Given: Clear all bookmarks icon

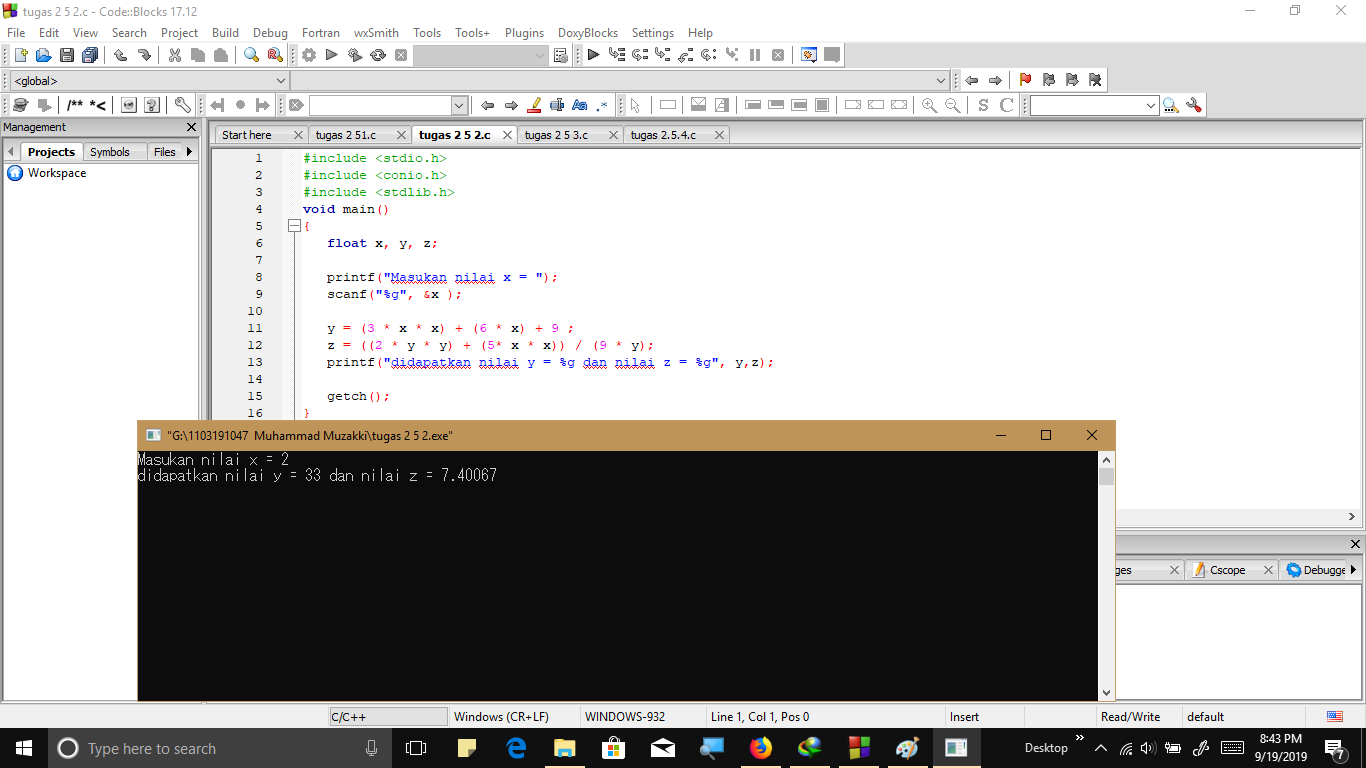Looking at the screenshot, I should tap(1095, 80).
